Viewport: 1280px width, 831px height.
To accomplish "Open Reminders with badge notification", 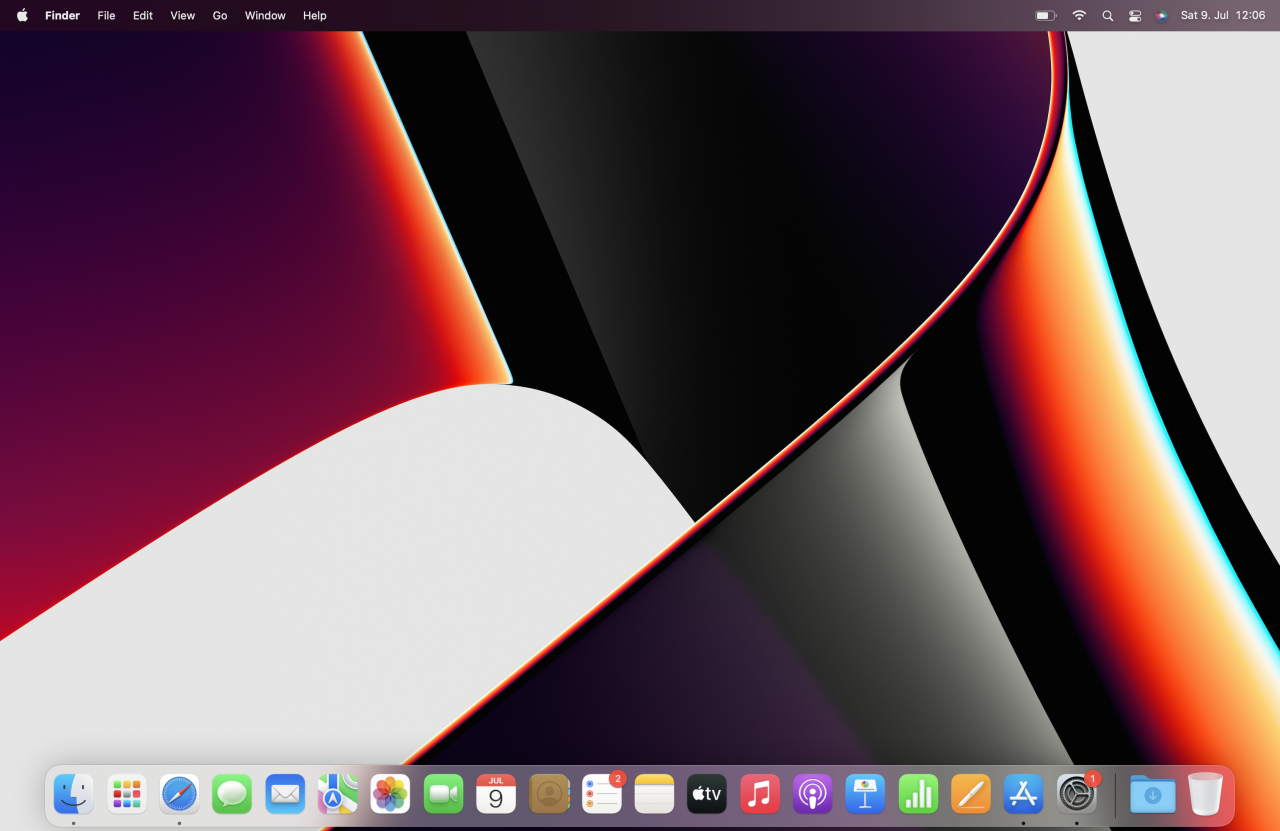I will (602, 794).
